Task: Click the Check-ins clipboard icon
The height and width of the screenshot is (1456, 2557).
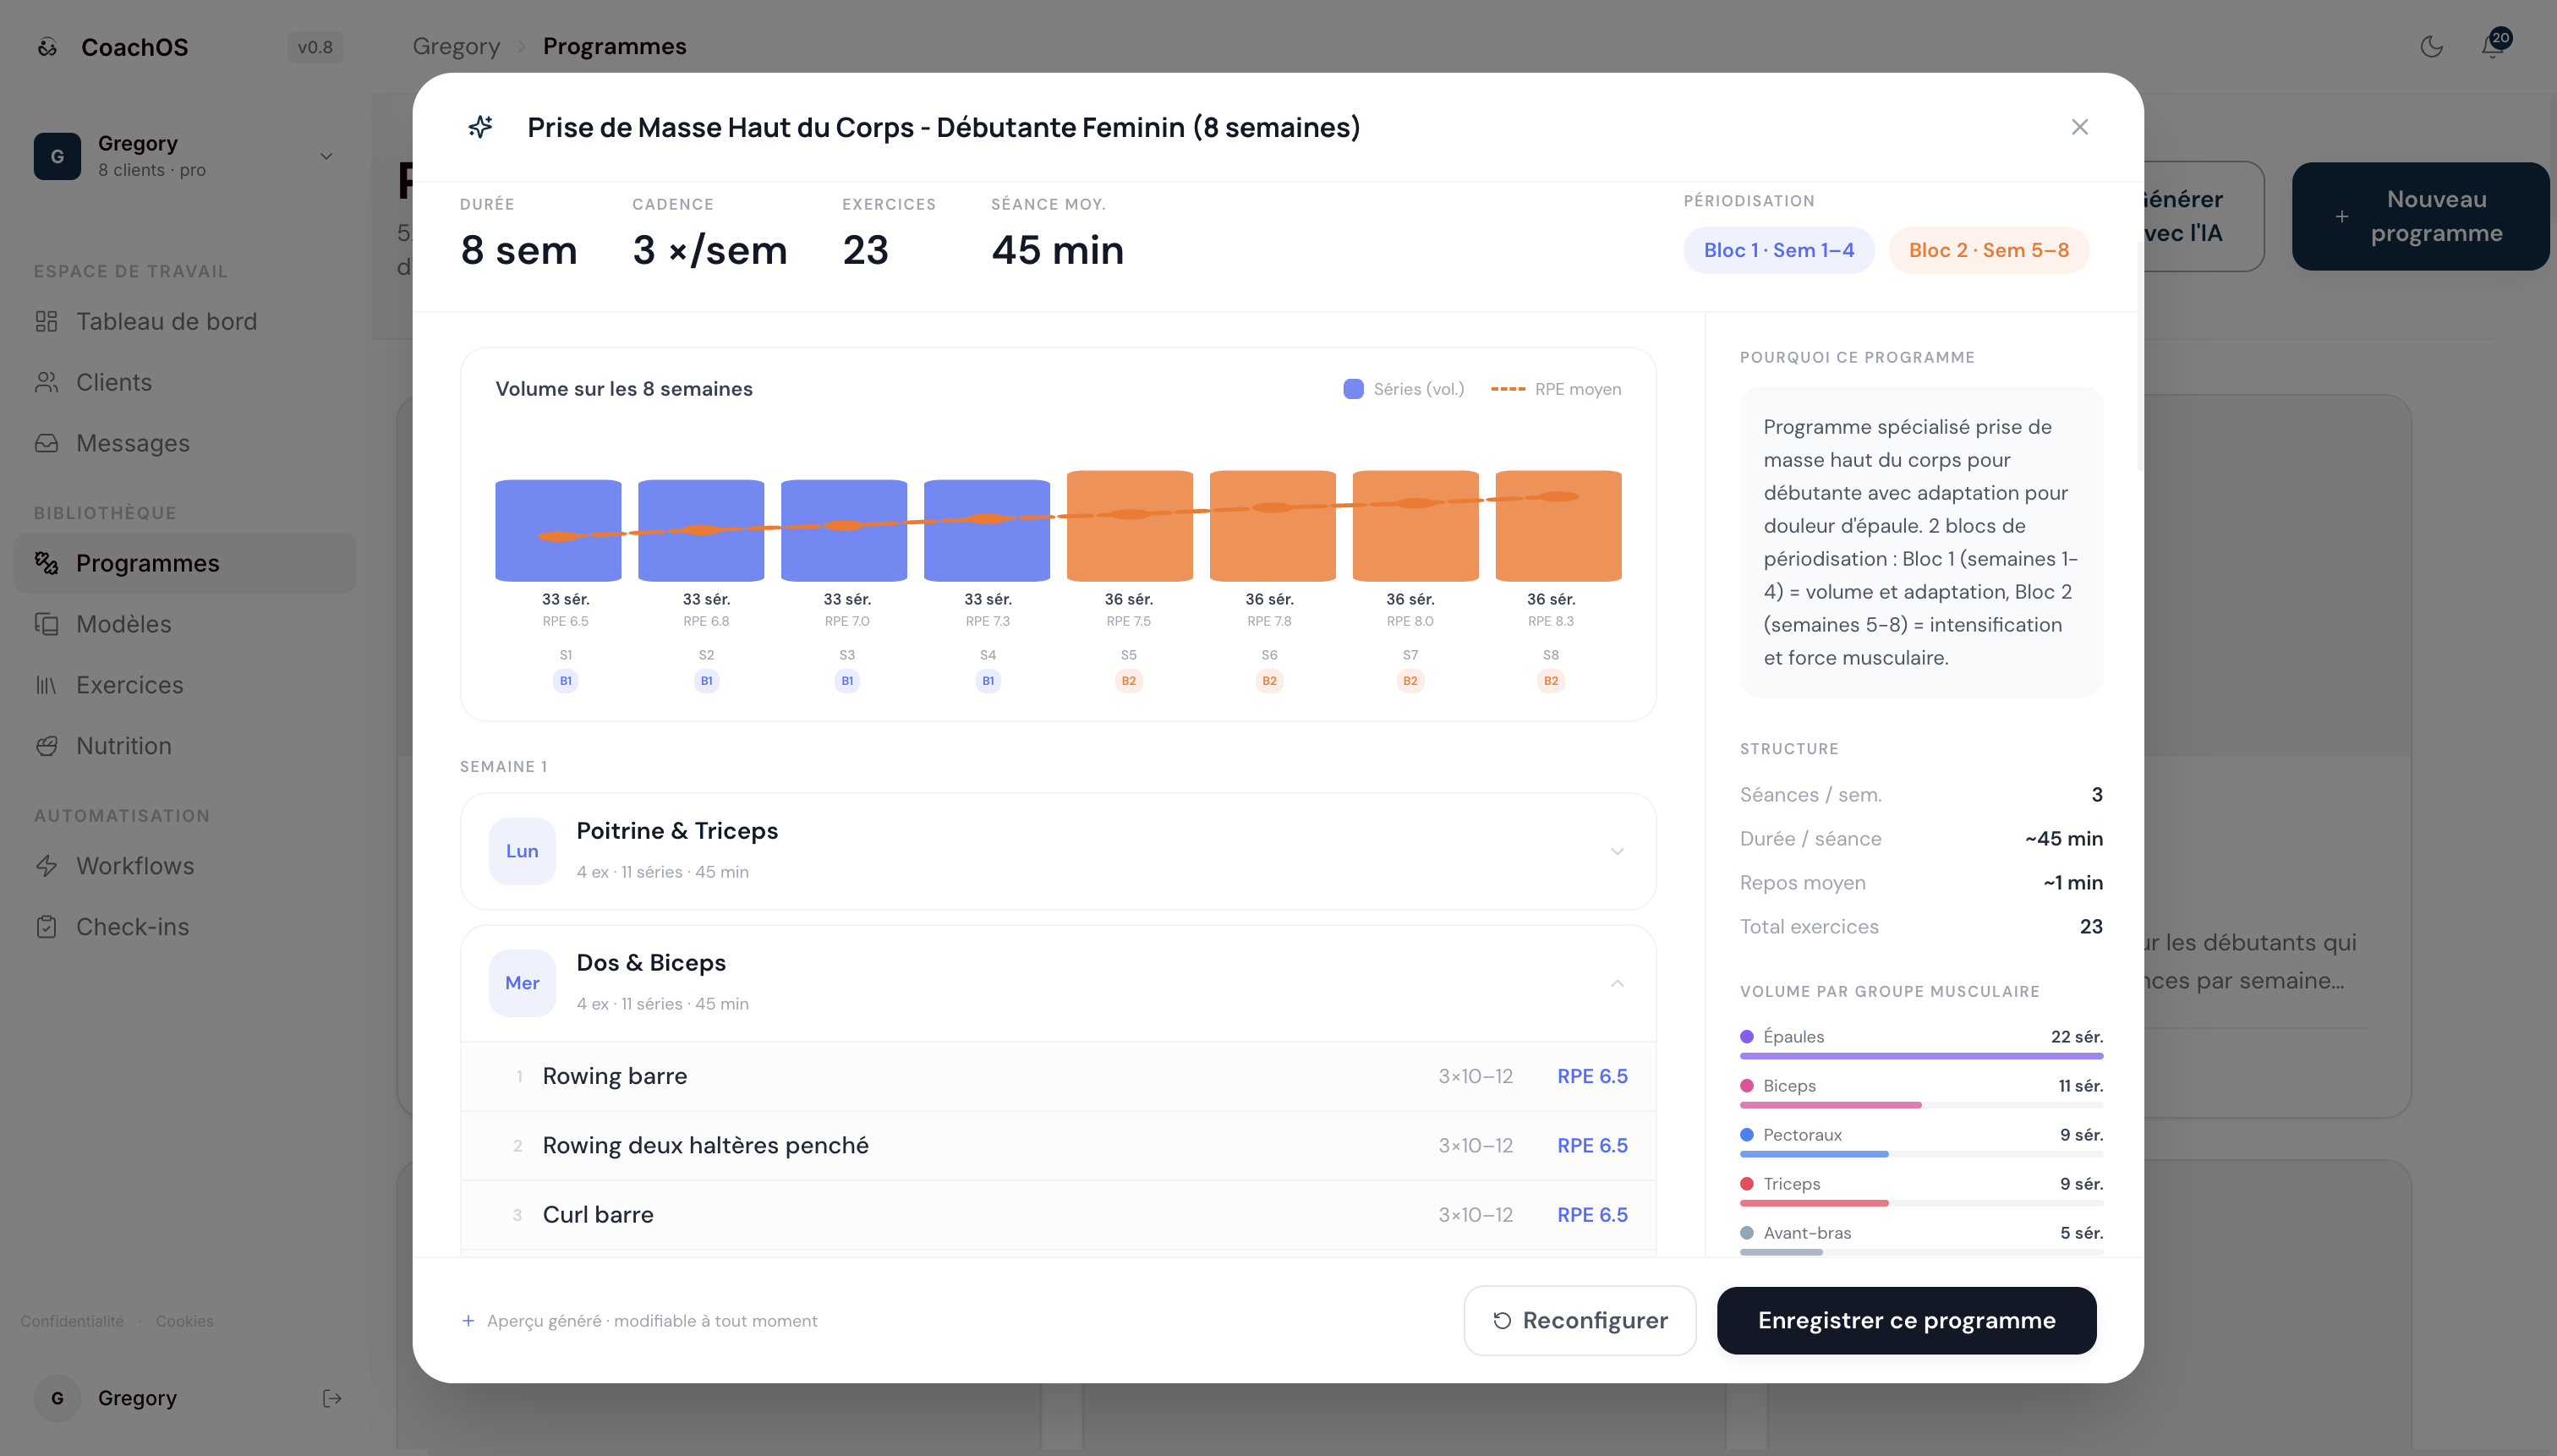Action: (x=46, y=927)
